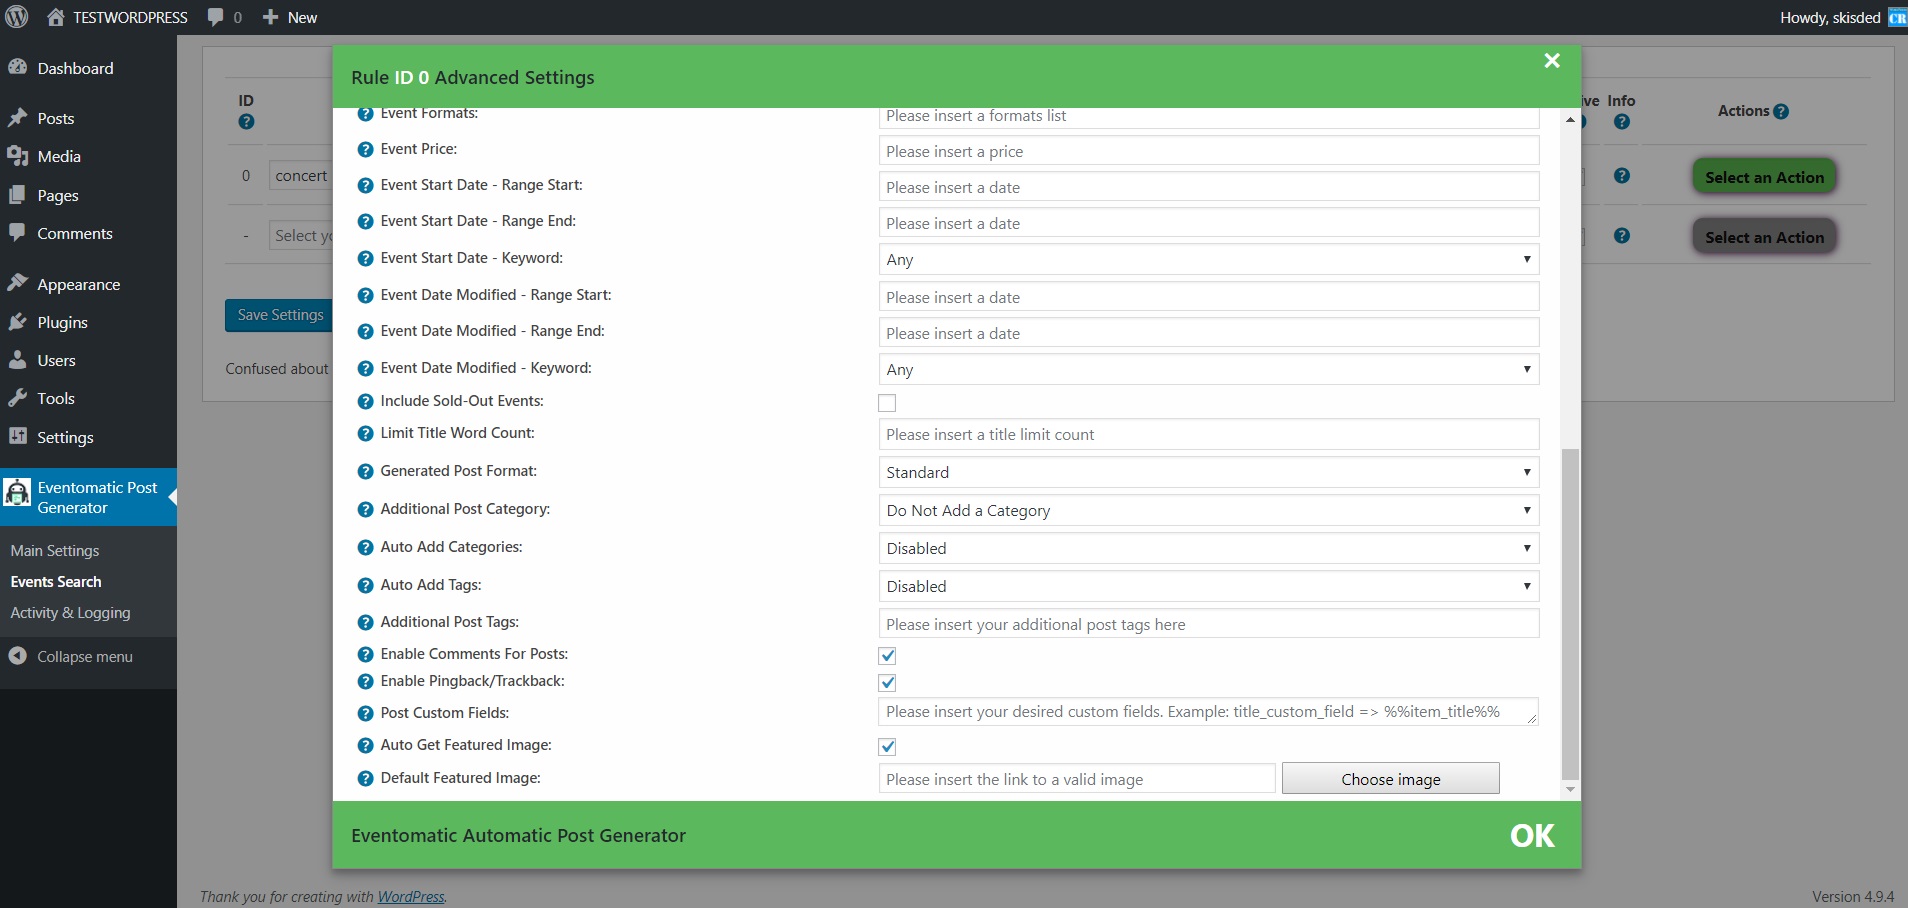Click help icon under ID column header
This screenshot has height=908, width=1908.
point(246,122)
